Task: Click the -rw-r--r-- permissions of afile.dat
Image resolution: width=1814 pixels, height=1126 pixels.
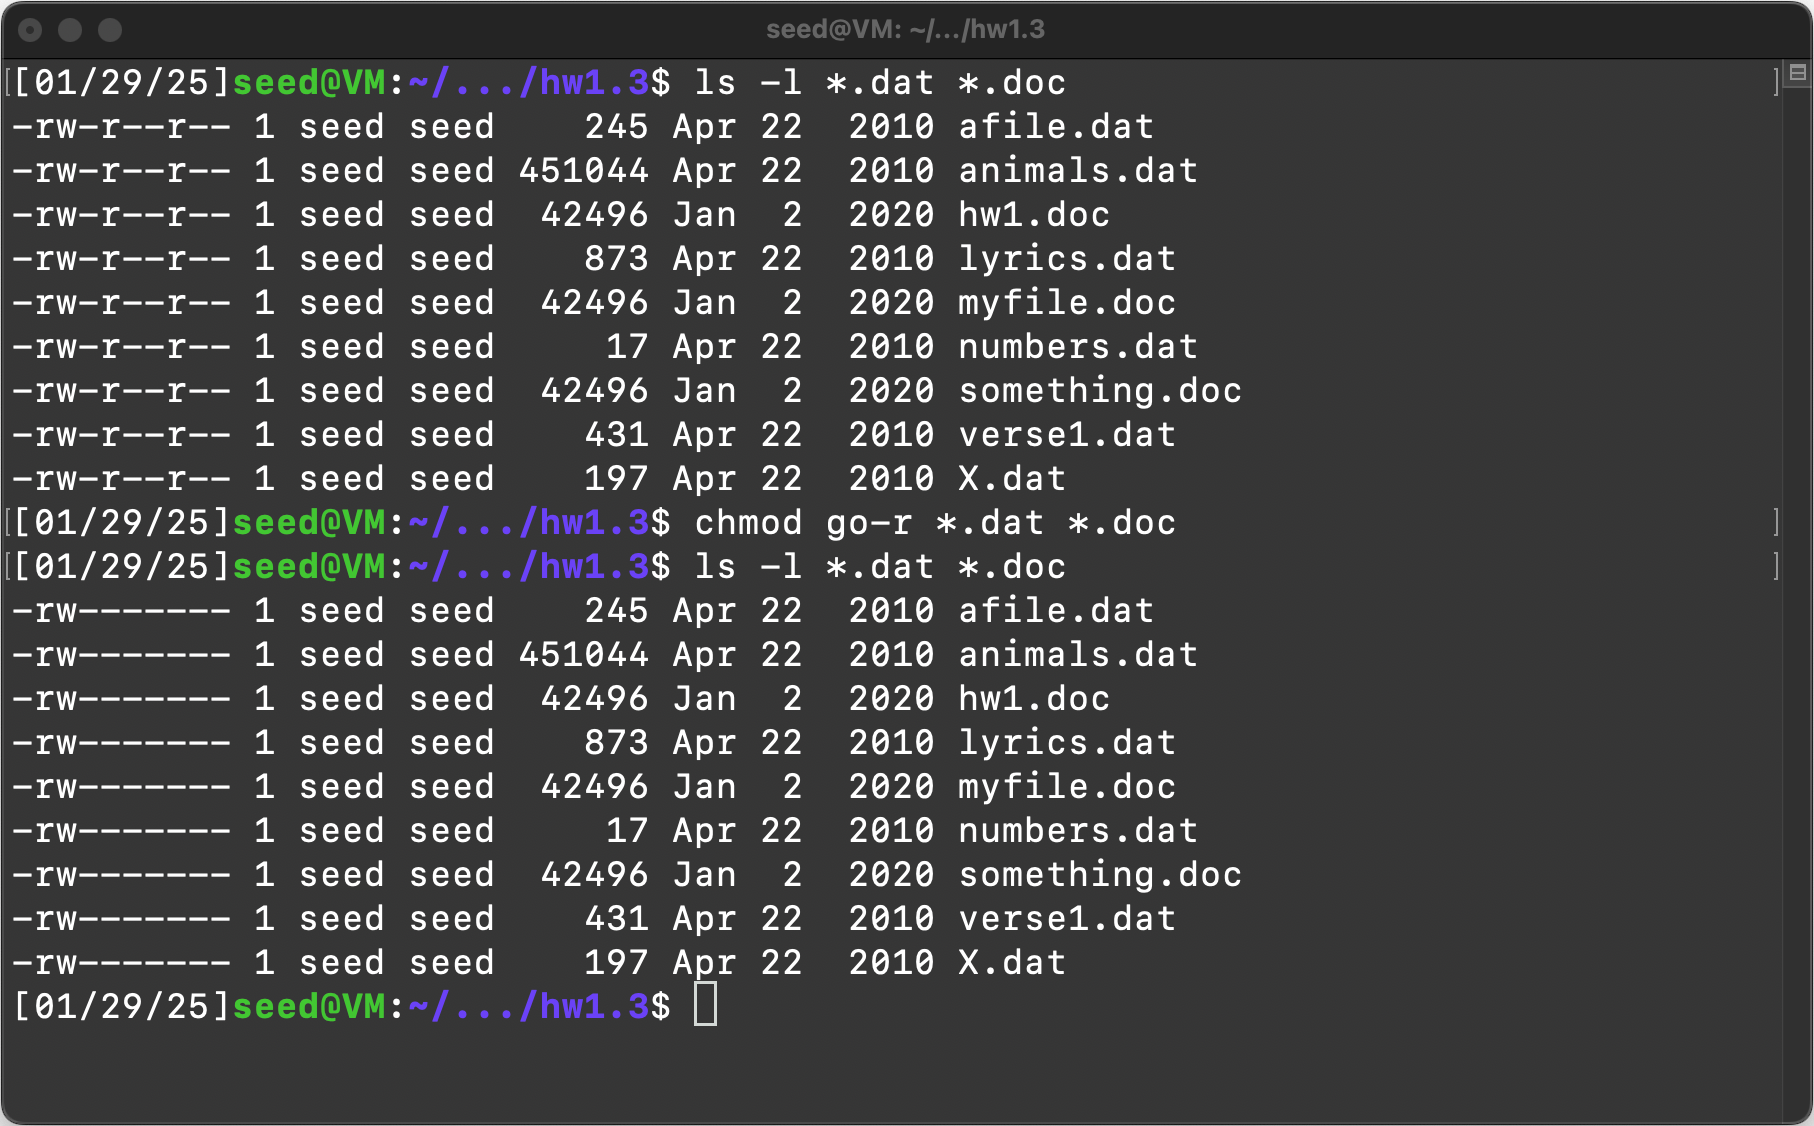Action: pyautogui.click(x=122, y=127)
